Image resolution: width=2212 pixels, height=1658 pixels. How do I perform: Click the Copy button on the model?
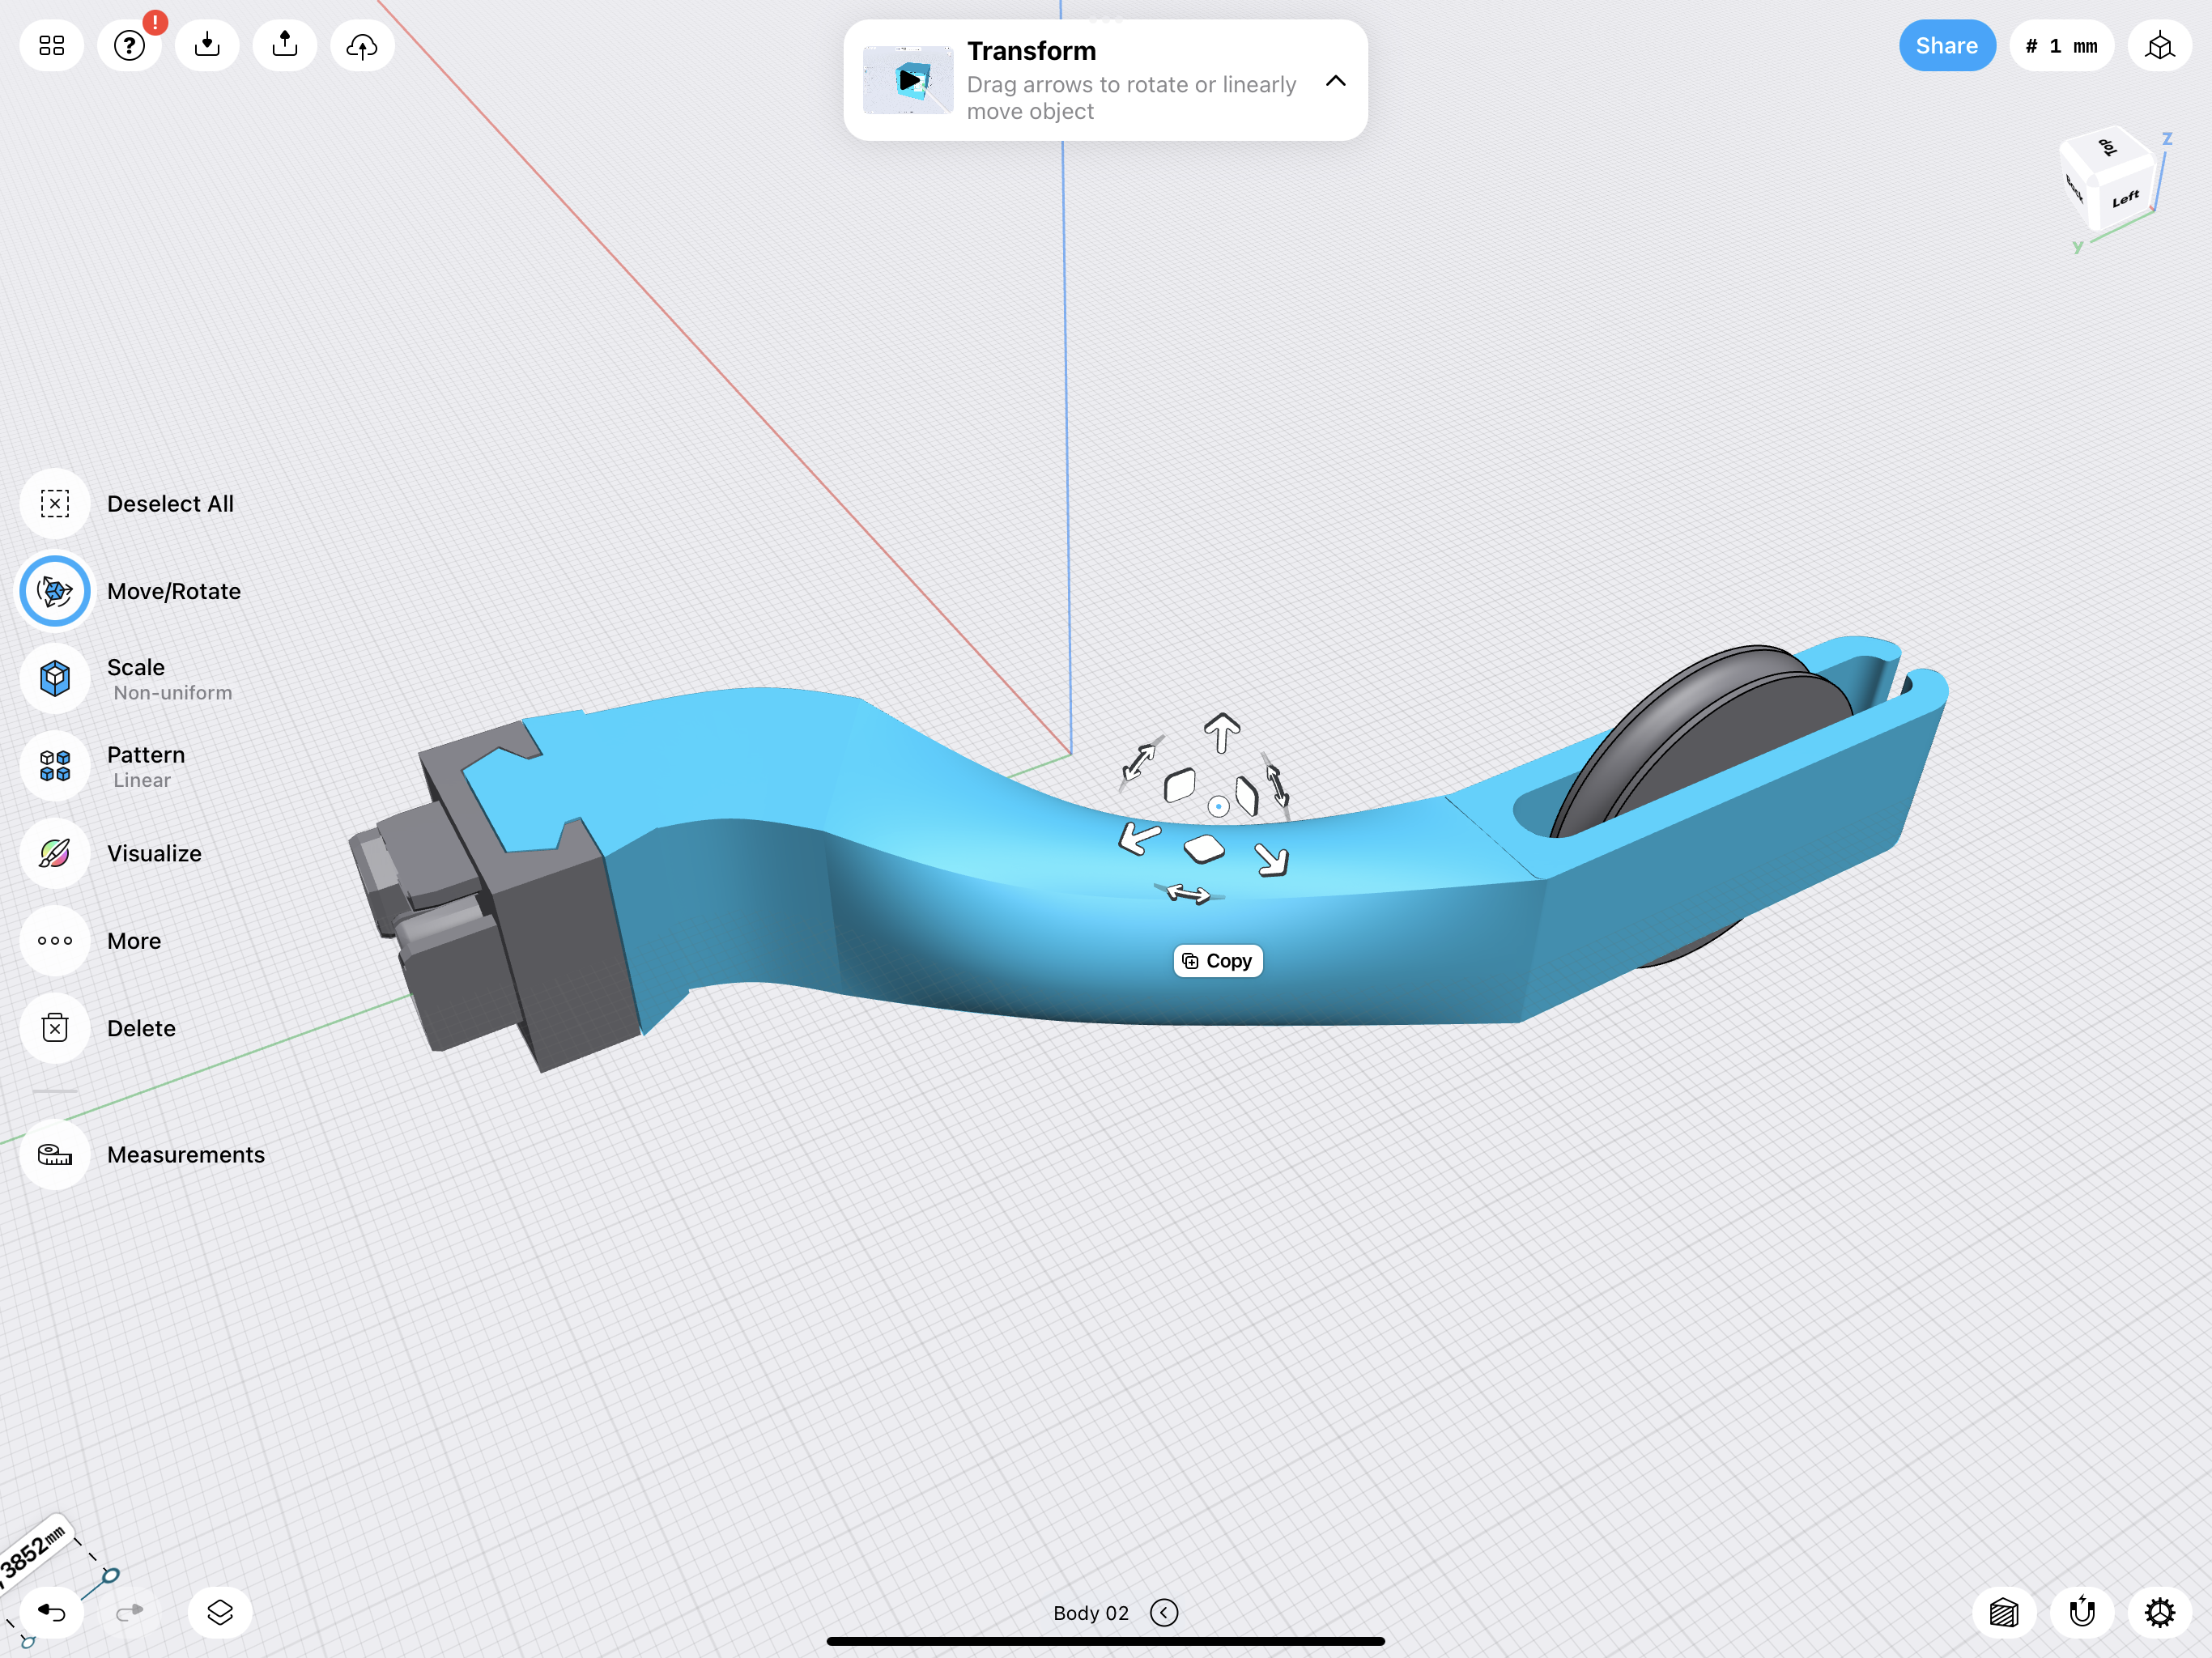click(1217, 960)
